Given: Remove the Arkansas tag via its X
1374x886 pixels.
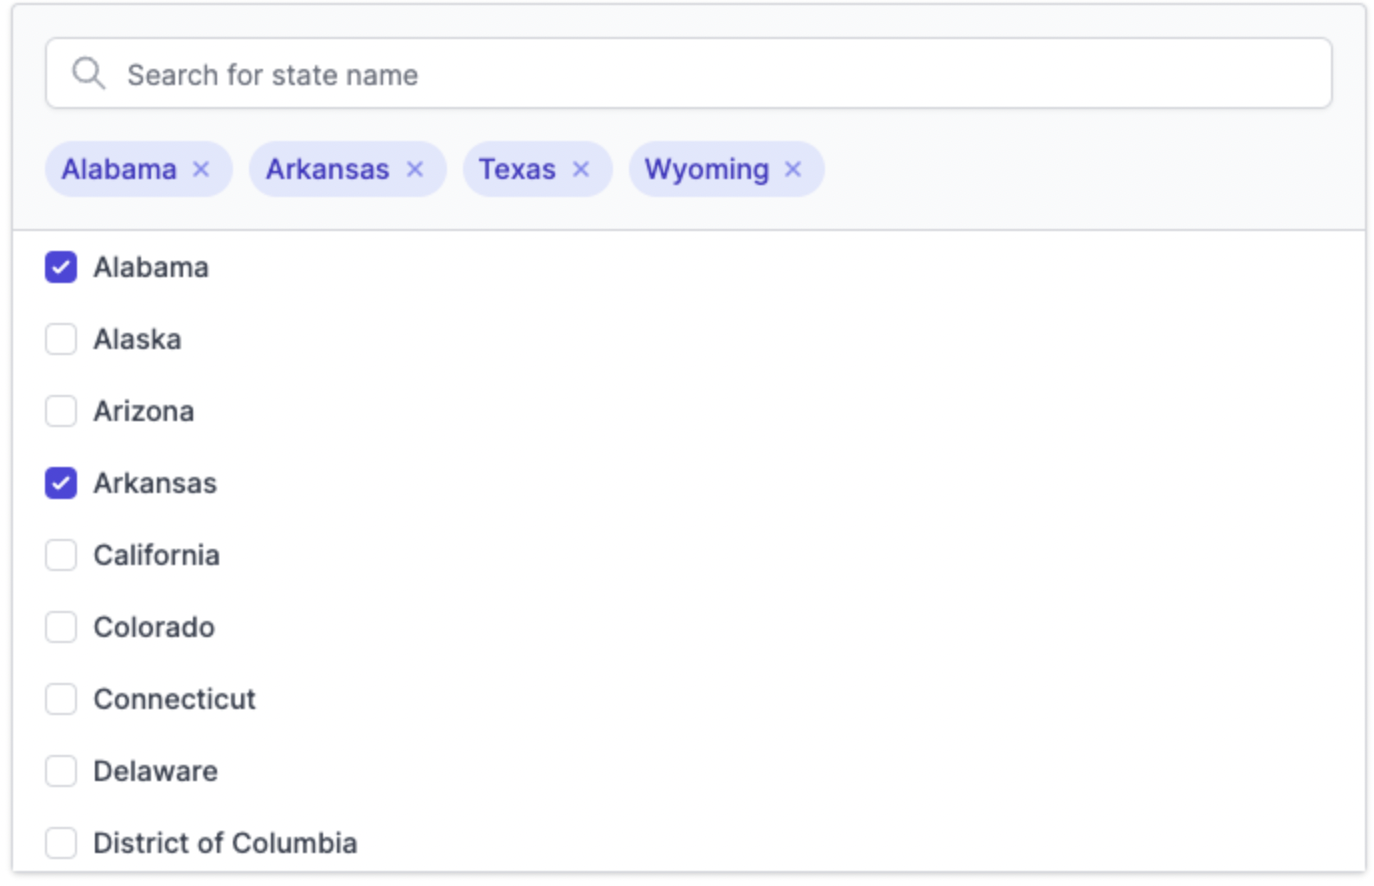Looking at the screenshot, I should click(x=415, y=169).
